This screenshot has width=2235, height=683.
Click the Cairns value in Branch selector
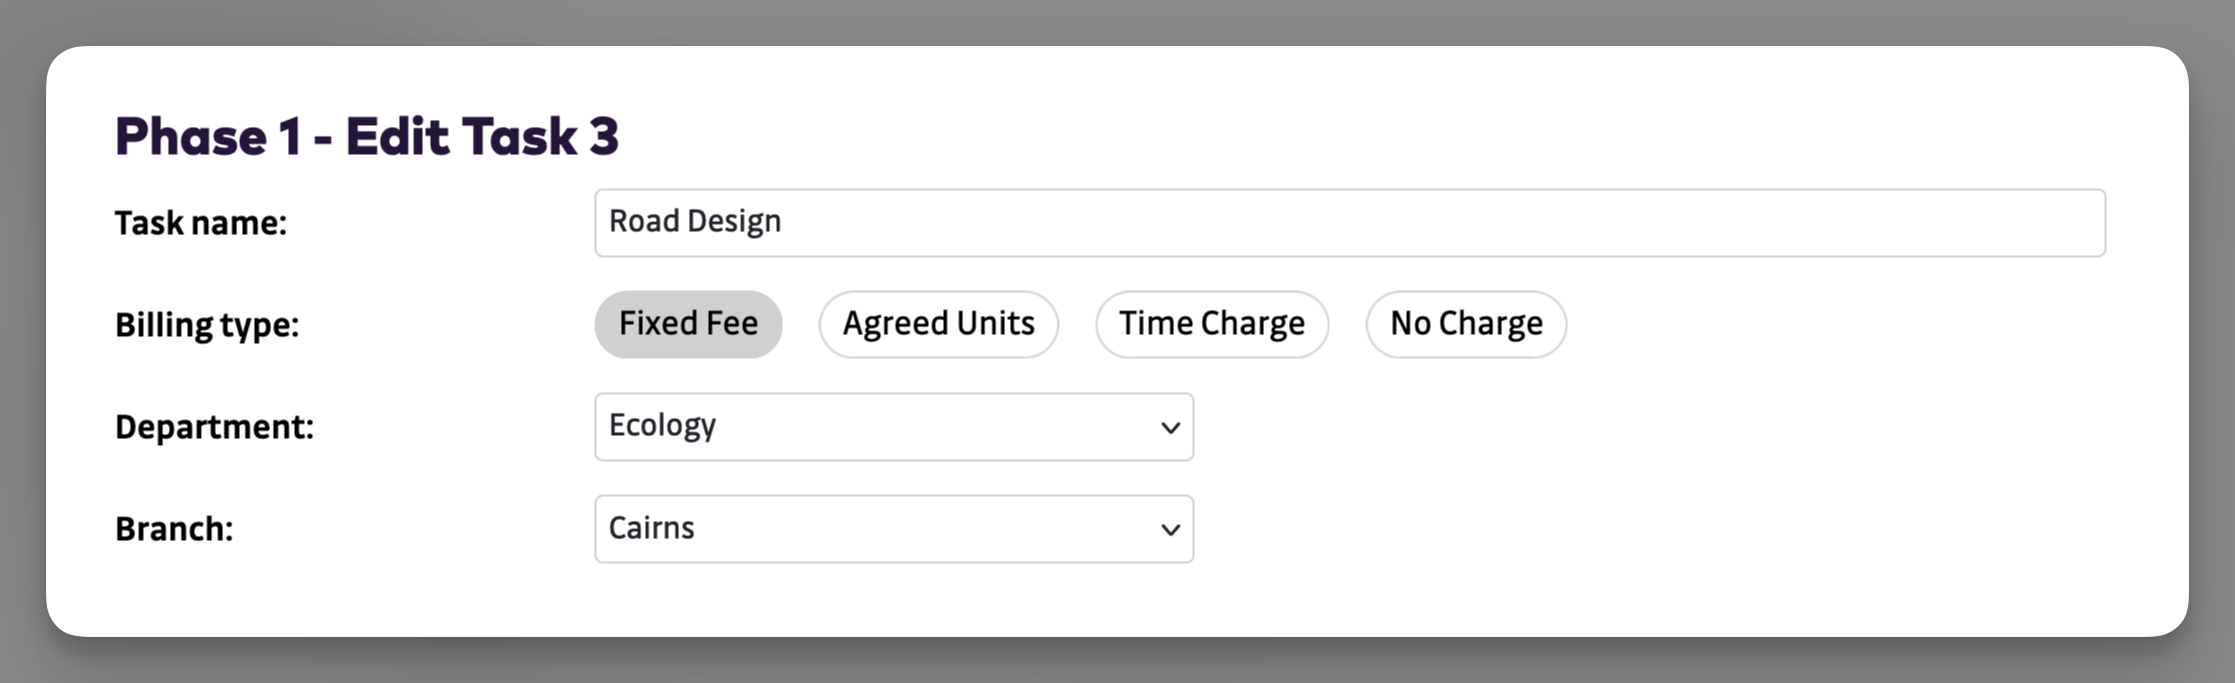pos(652,528)
